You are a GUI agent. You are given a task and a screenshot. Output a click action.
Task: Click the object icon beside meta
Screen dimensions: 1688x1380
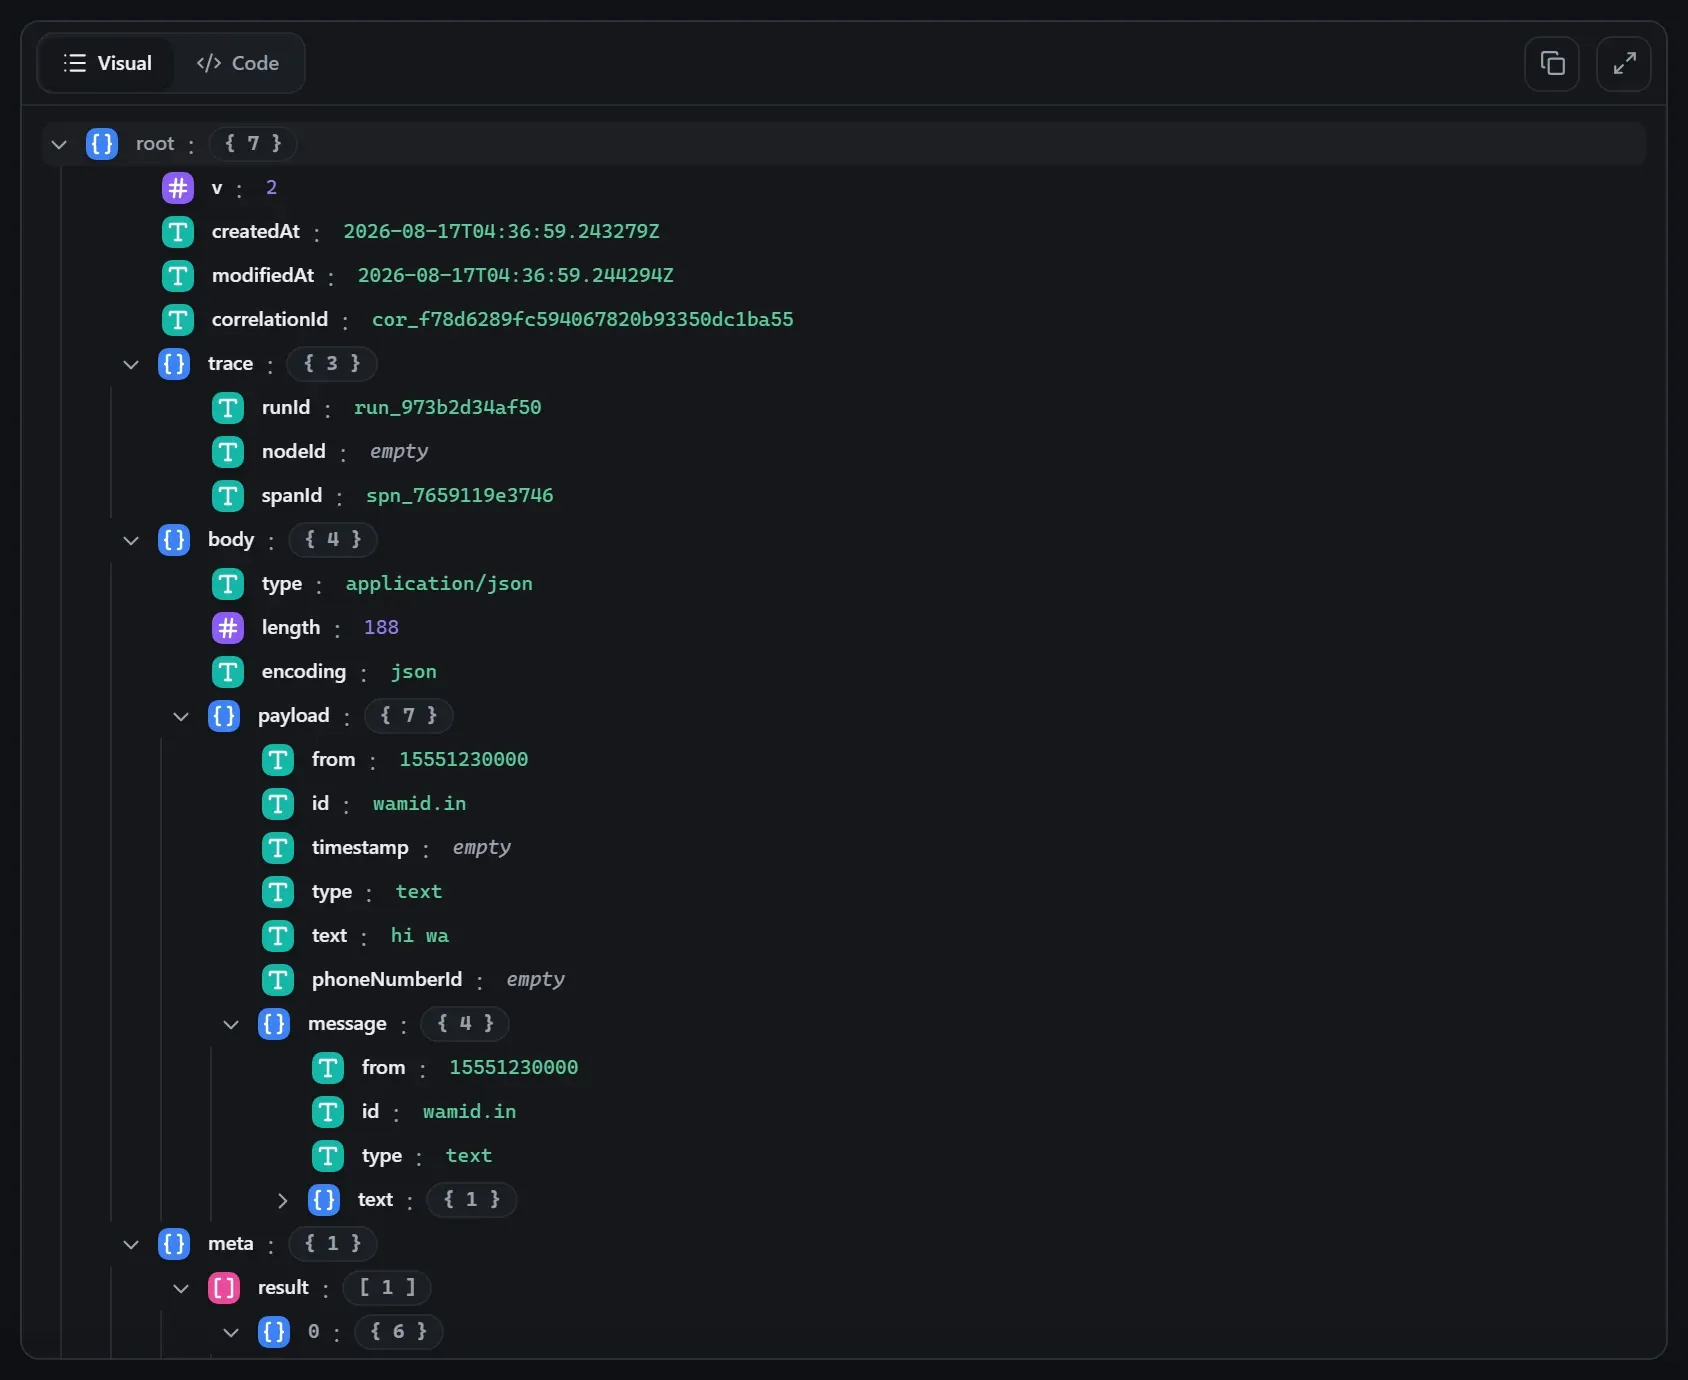pyautogui.click(x=174, y=1244)
